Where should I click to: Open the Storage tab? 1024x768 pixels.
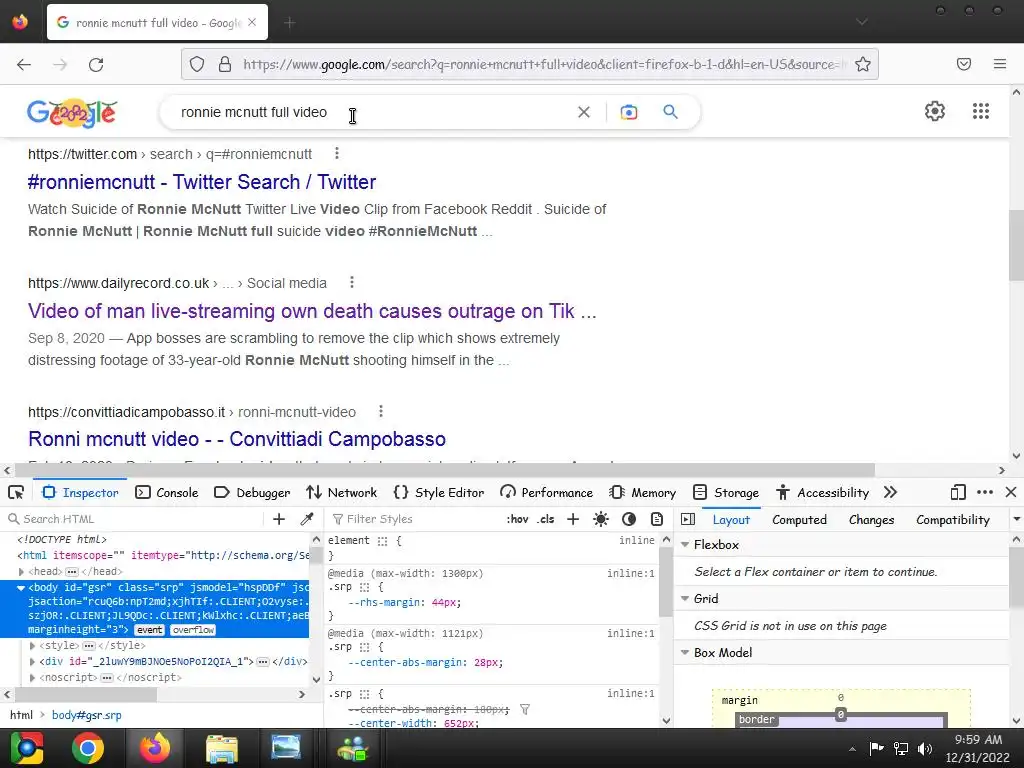click(x=726, y=492)
